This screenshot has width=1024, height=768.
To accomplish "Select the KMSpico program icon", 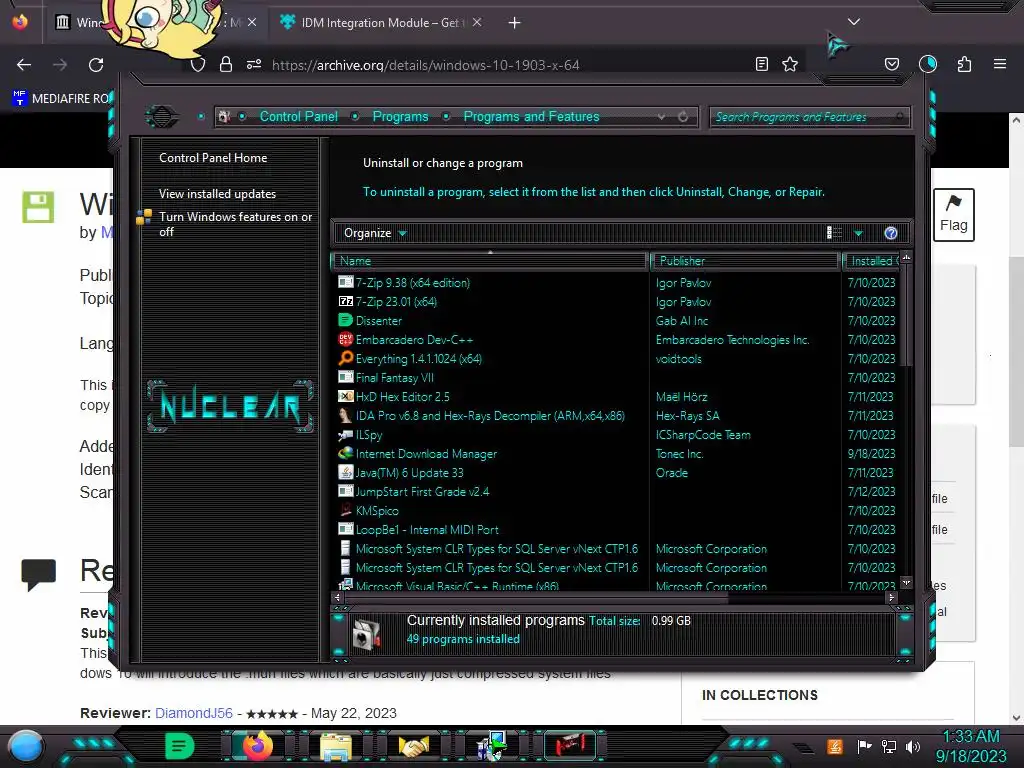I will click(345, 511).
